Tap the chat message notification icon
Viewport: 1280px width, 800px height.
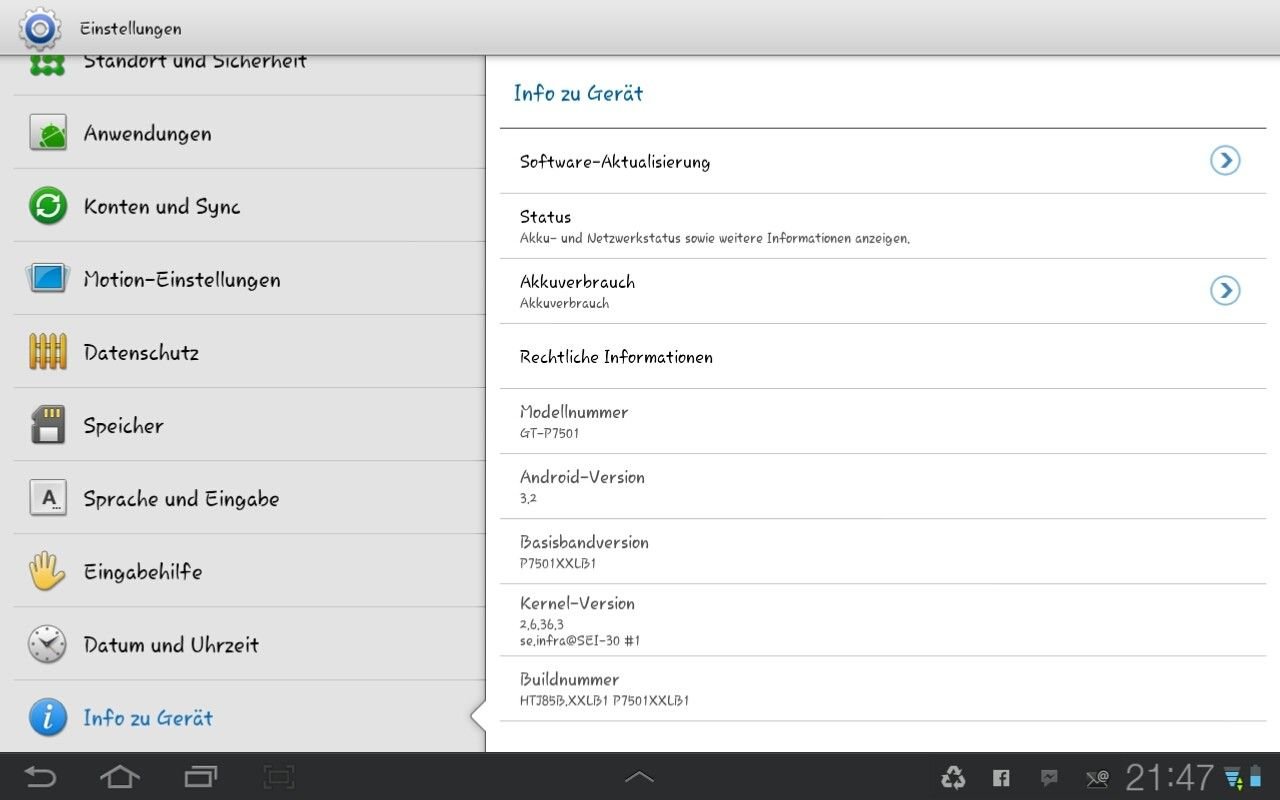pyautogui.click(x=1049, y=777)
